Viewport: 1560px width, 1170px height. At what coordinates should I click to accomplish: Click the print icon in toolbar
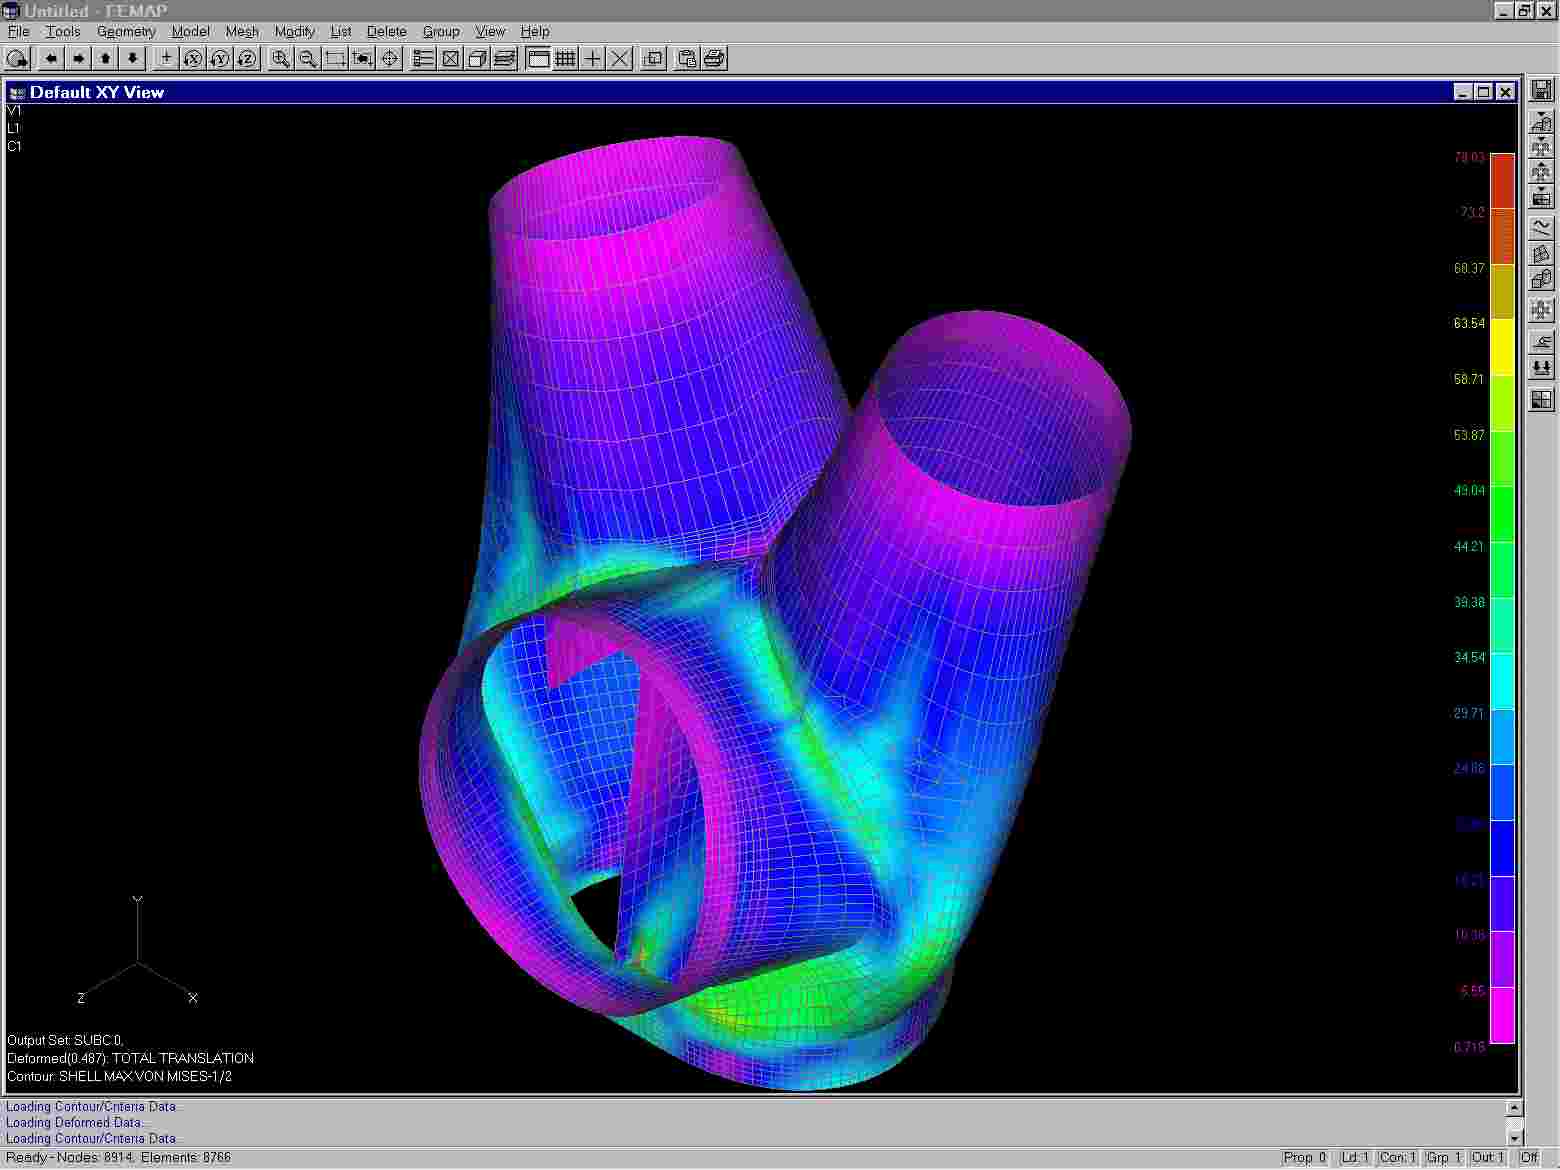tap(714, 58)
